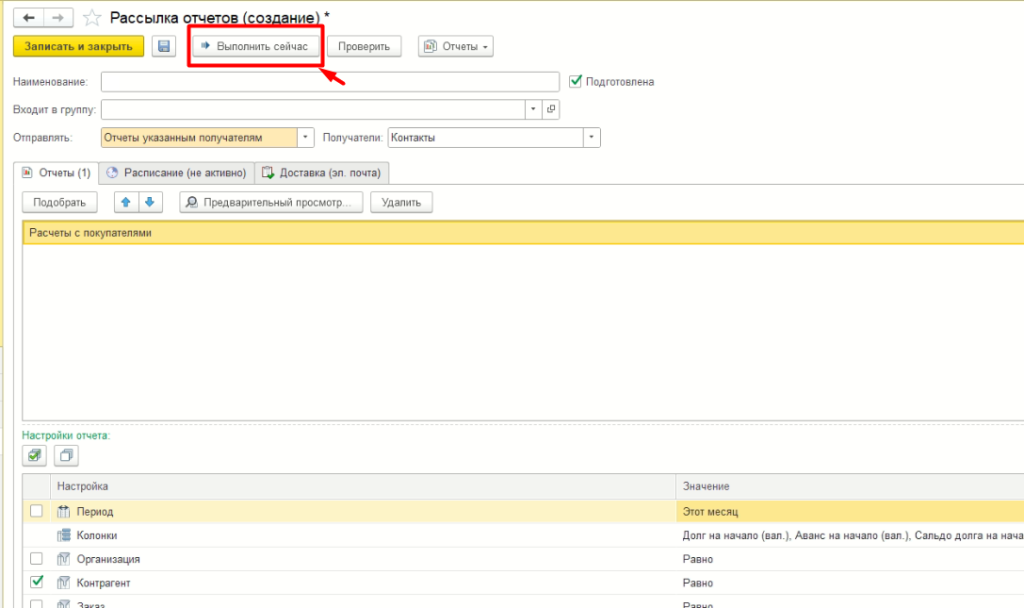The image size is (1024, 608).
Task: Select the Расчеты с покупателями report row
Action: tap(523, 232)
